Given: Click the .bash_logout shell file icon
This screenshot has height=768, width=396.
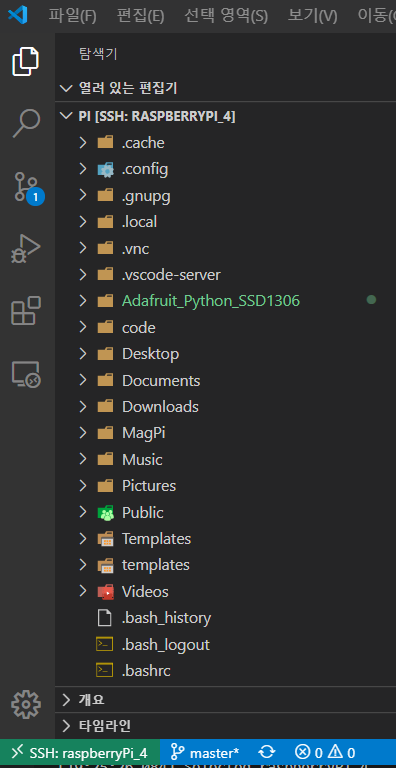Looking at the screenshot, I should [x=105, y=645].
